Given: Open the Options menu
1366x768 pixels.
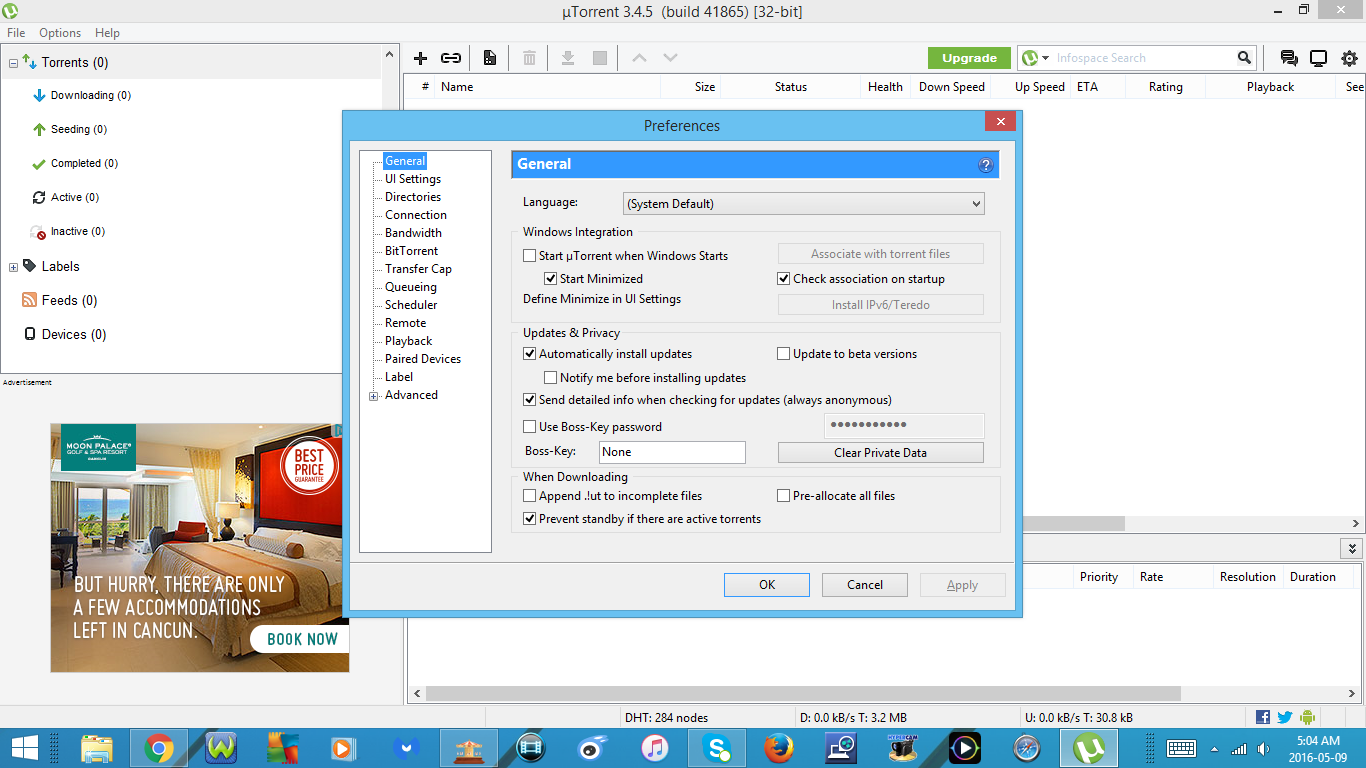Looking at the screenshot, I should (60, 33).
